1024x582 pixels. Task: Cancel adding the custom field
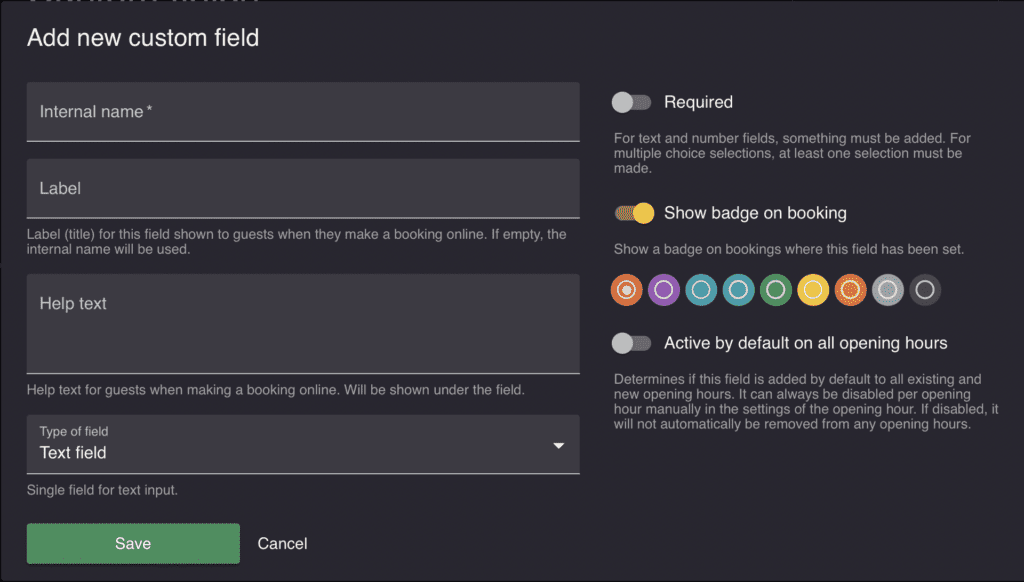282,543
